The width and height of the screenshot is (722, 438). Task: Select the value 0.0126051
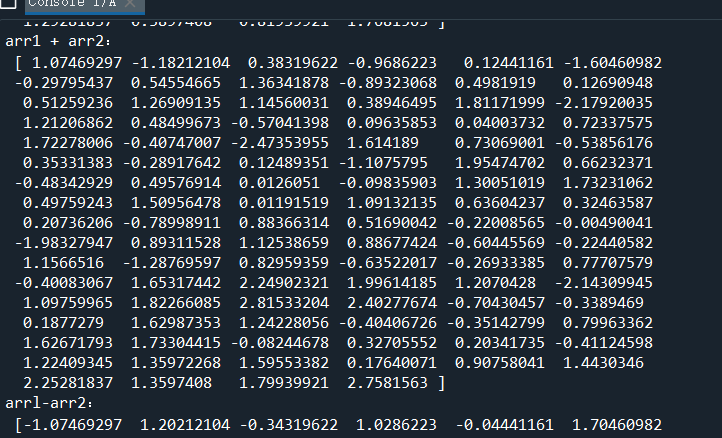click(279, 183)
